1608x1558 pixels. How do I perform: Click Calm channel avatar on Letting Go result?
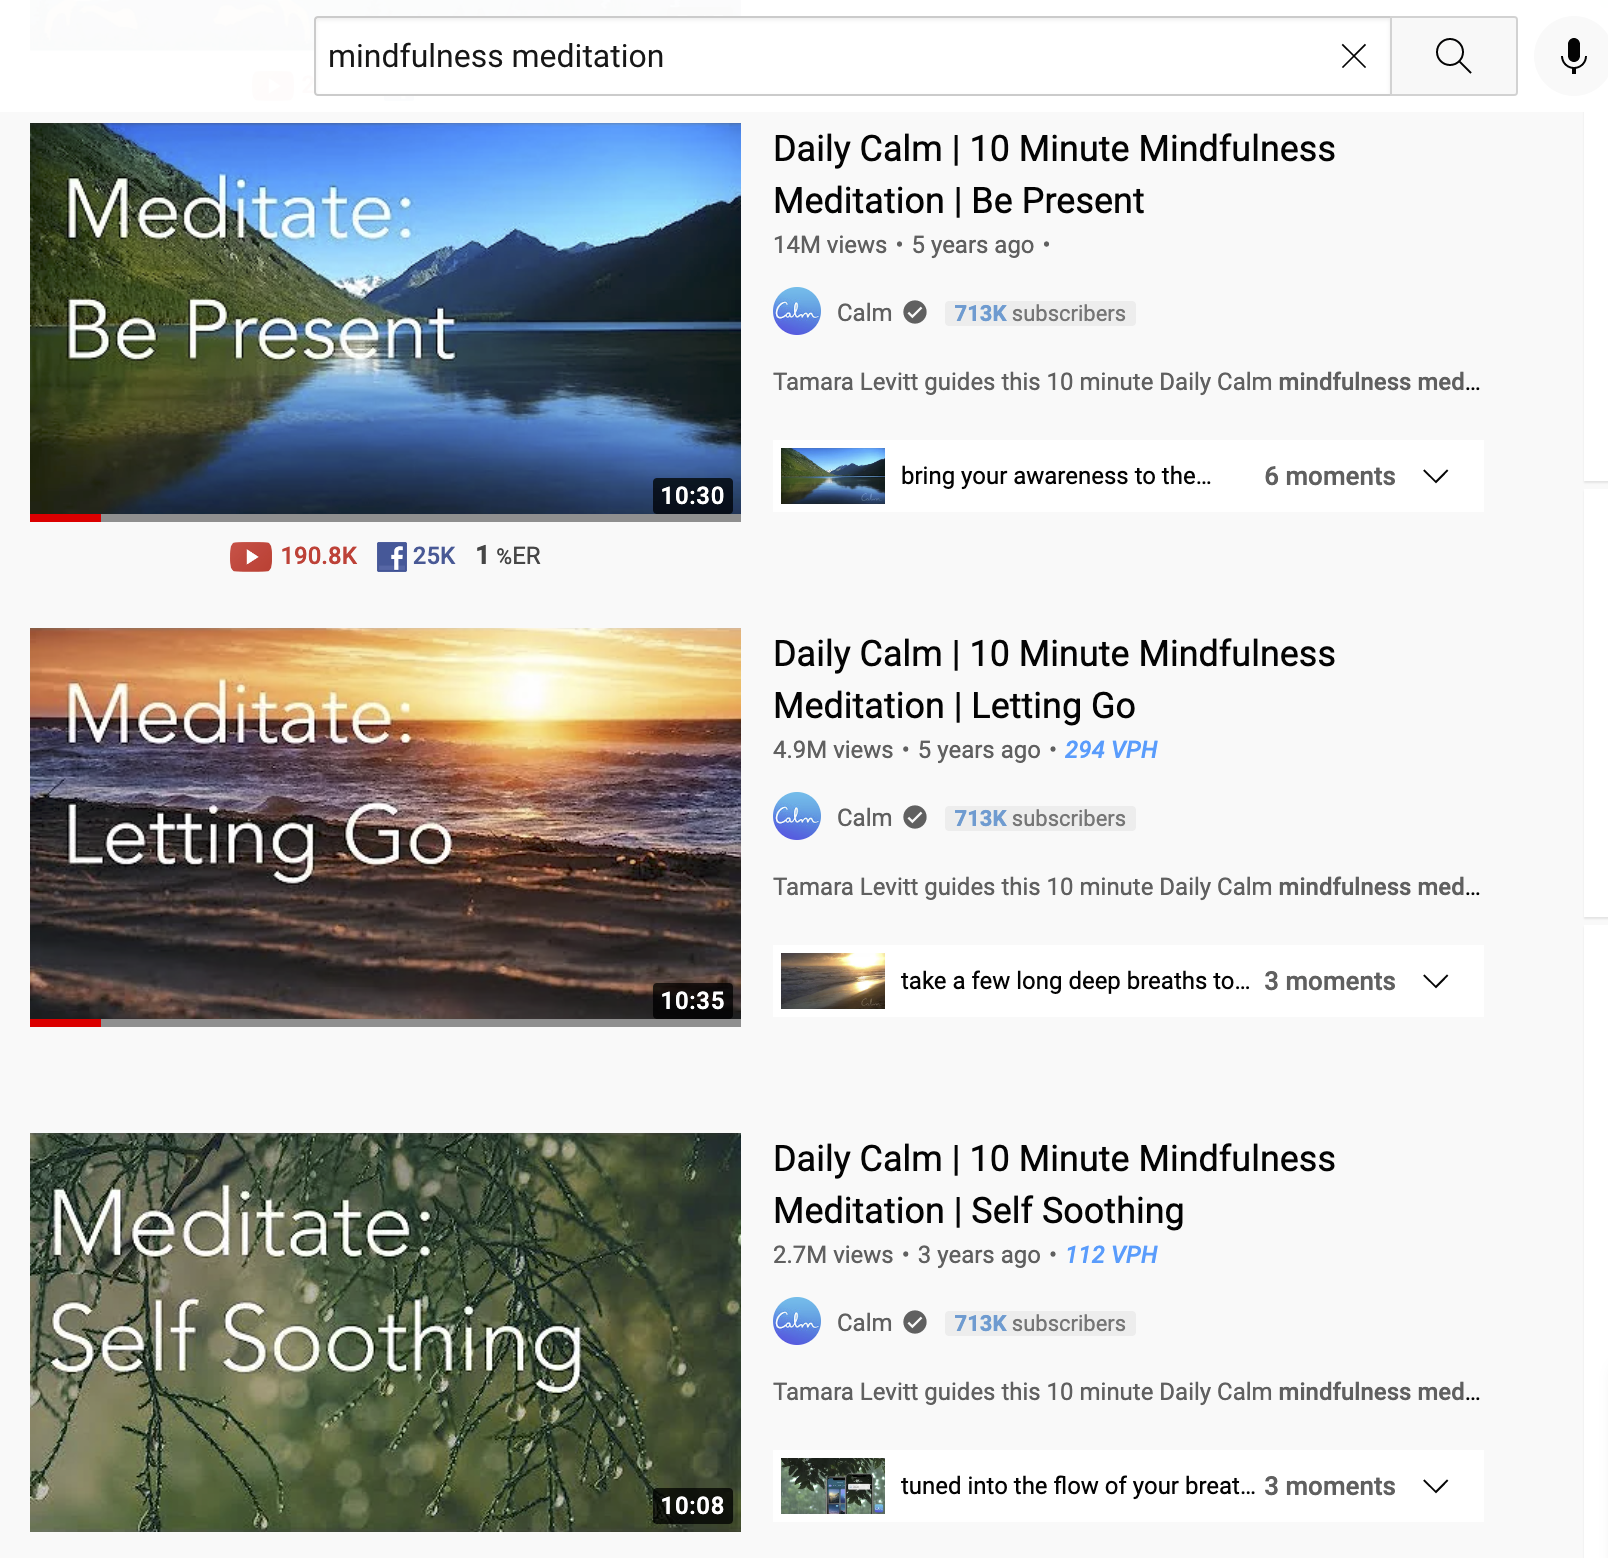pyautogui.click(x=797, y=817)
